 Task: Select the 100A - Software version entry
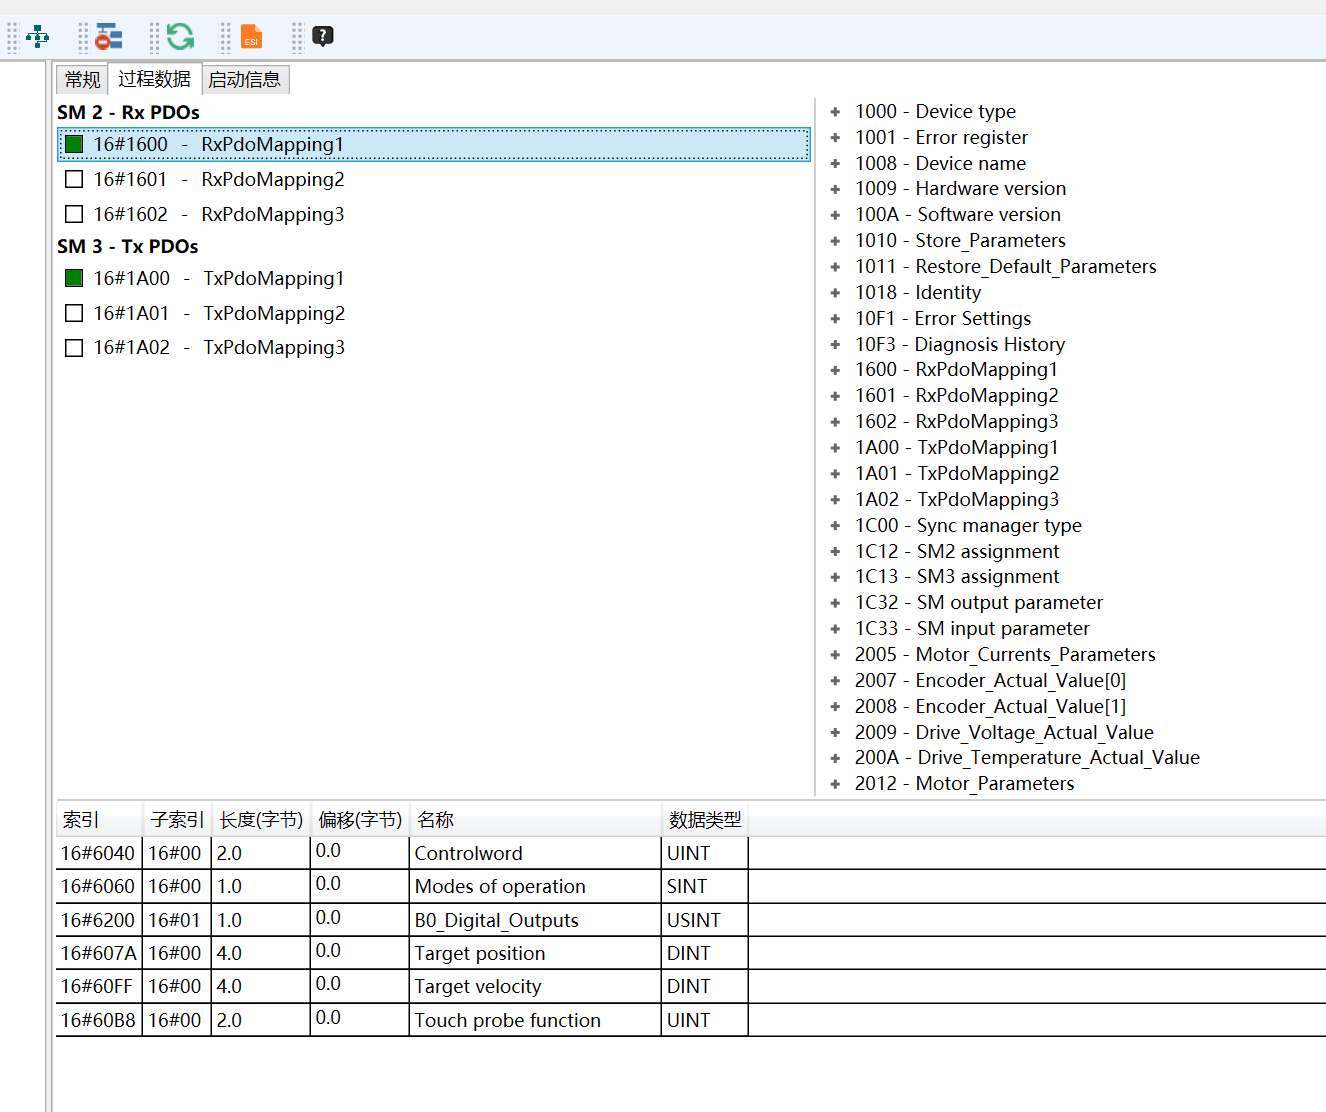click(957, 214)
